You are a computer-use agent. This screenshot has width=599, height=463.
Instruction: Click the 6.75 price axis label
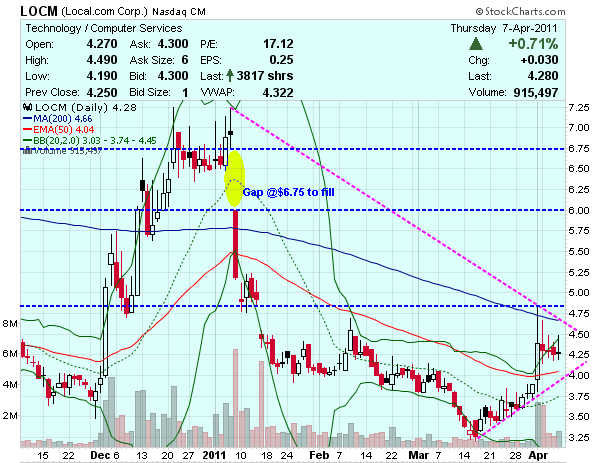coord(579,149)
